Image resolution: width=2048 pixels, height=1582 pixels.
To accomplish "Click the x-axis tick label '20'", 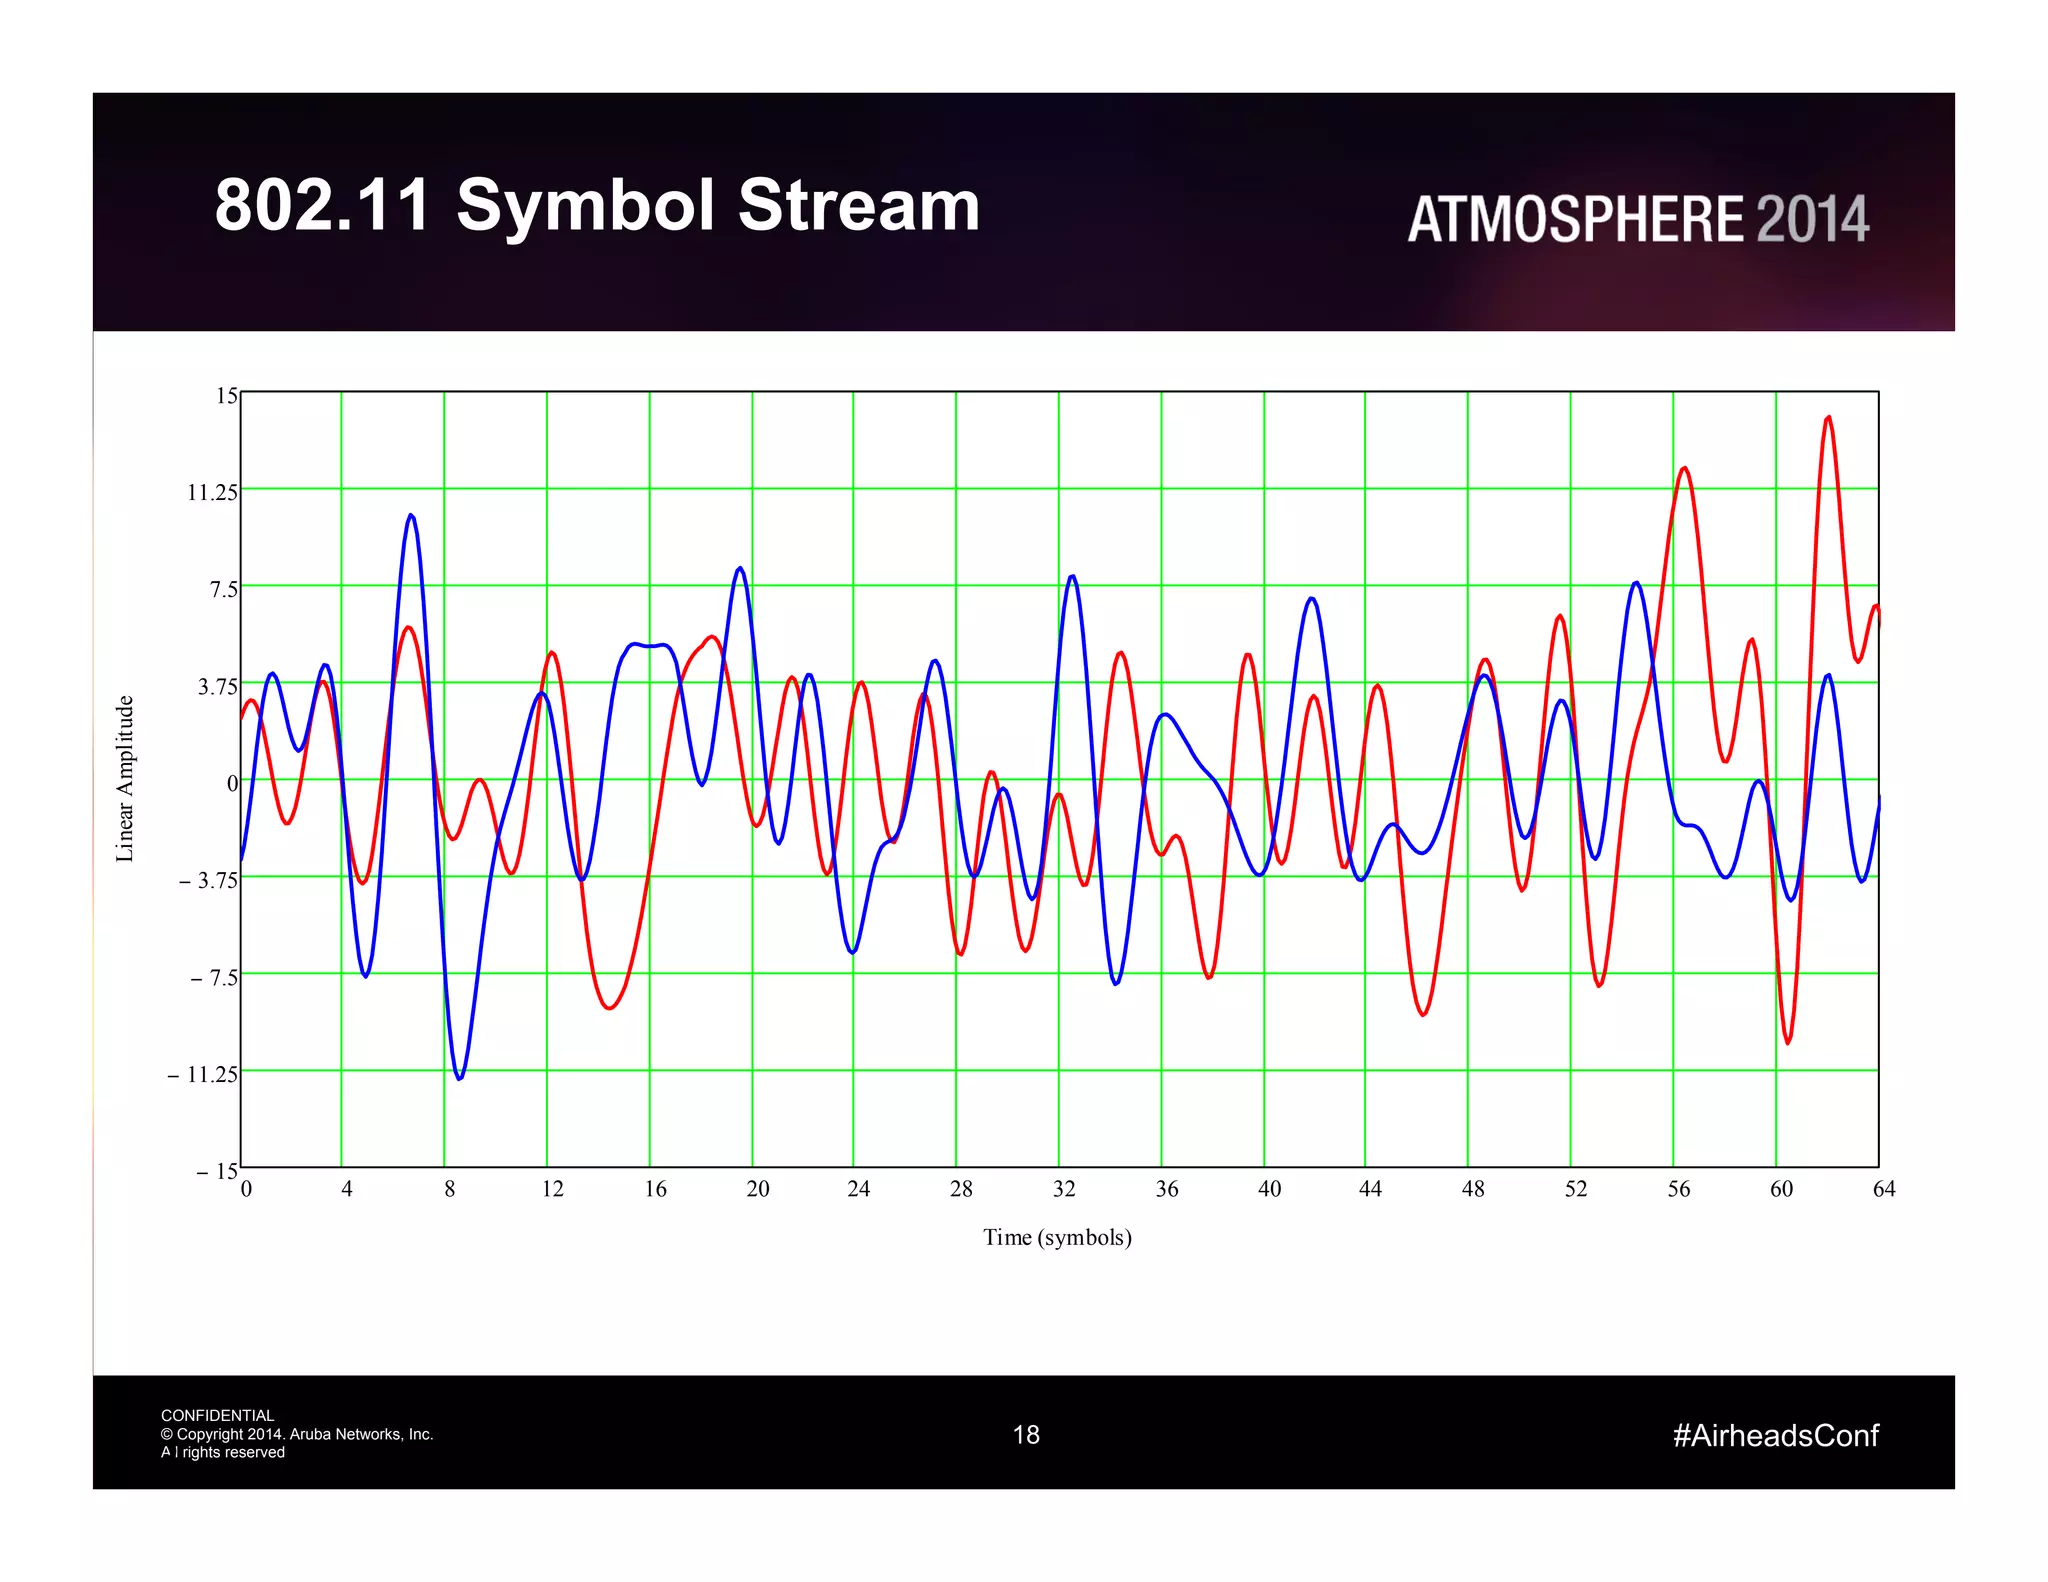I will coord(758,1189).
